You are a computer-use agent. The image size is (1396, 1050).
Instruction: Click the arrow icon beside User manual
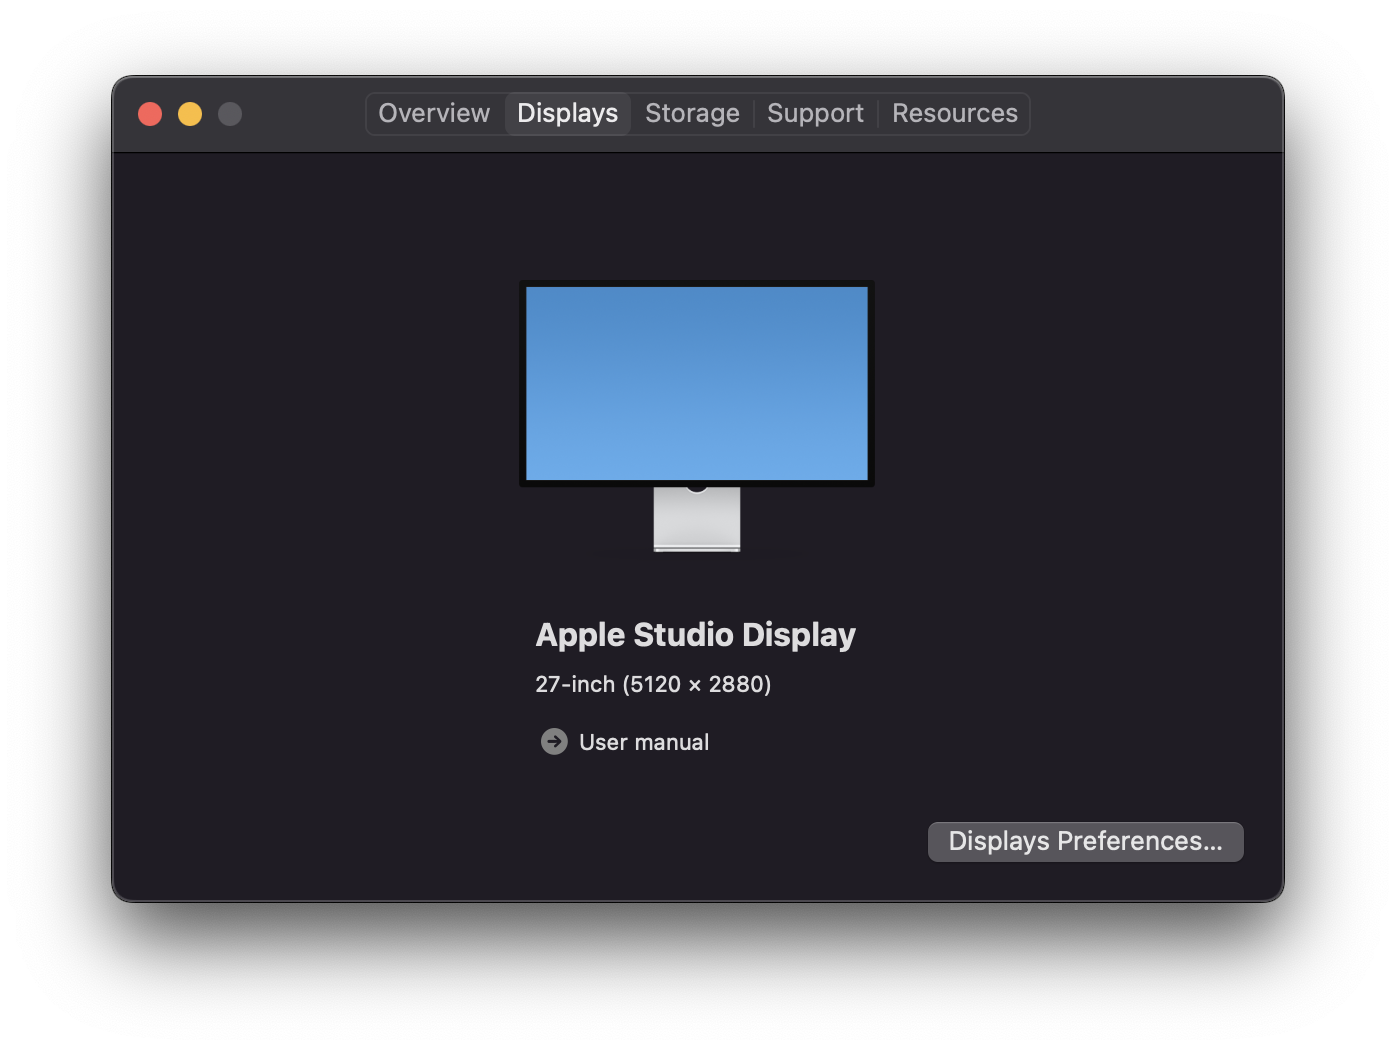click(x=554, y=741)
